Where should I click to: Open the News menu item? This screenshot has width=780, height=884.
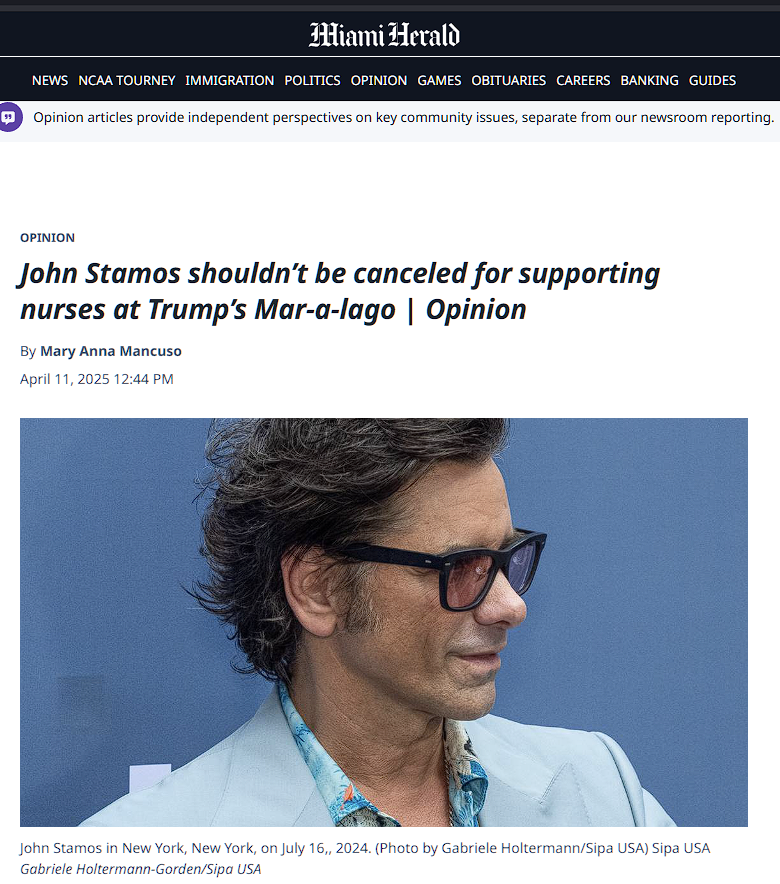coord(50,81)
